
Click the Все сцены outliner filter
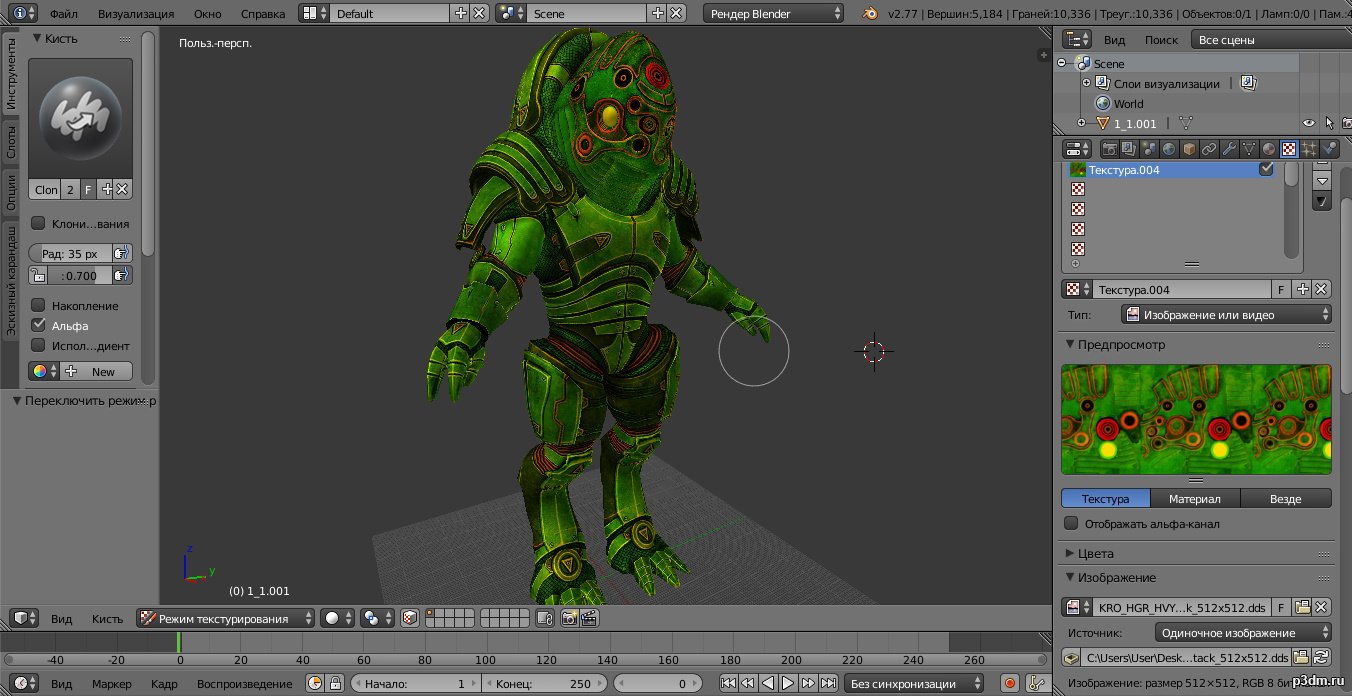1269,40
